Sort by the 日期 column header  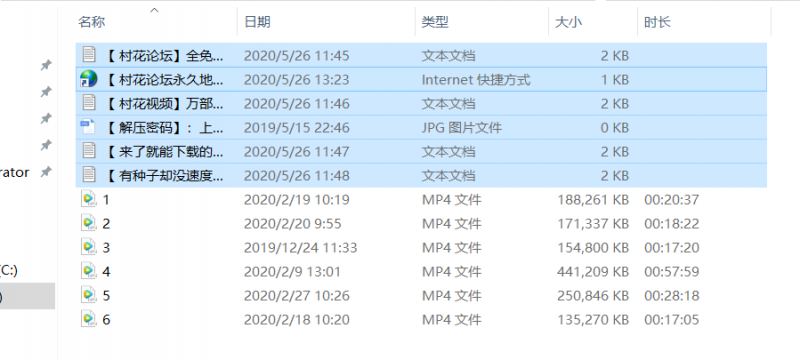pyautogui.click(x=257, y=22)
